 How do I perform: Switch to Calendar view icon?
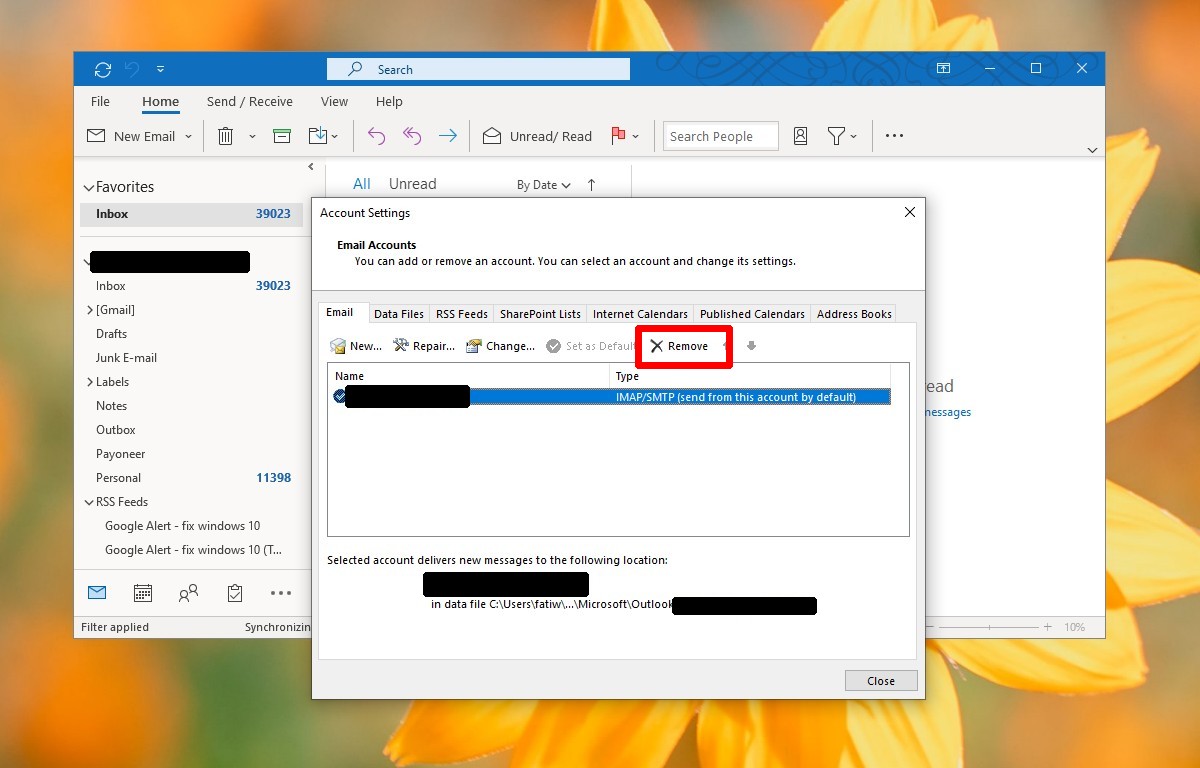[143, 593]
